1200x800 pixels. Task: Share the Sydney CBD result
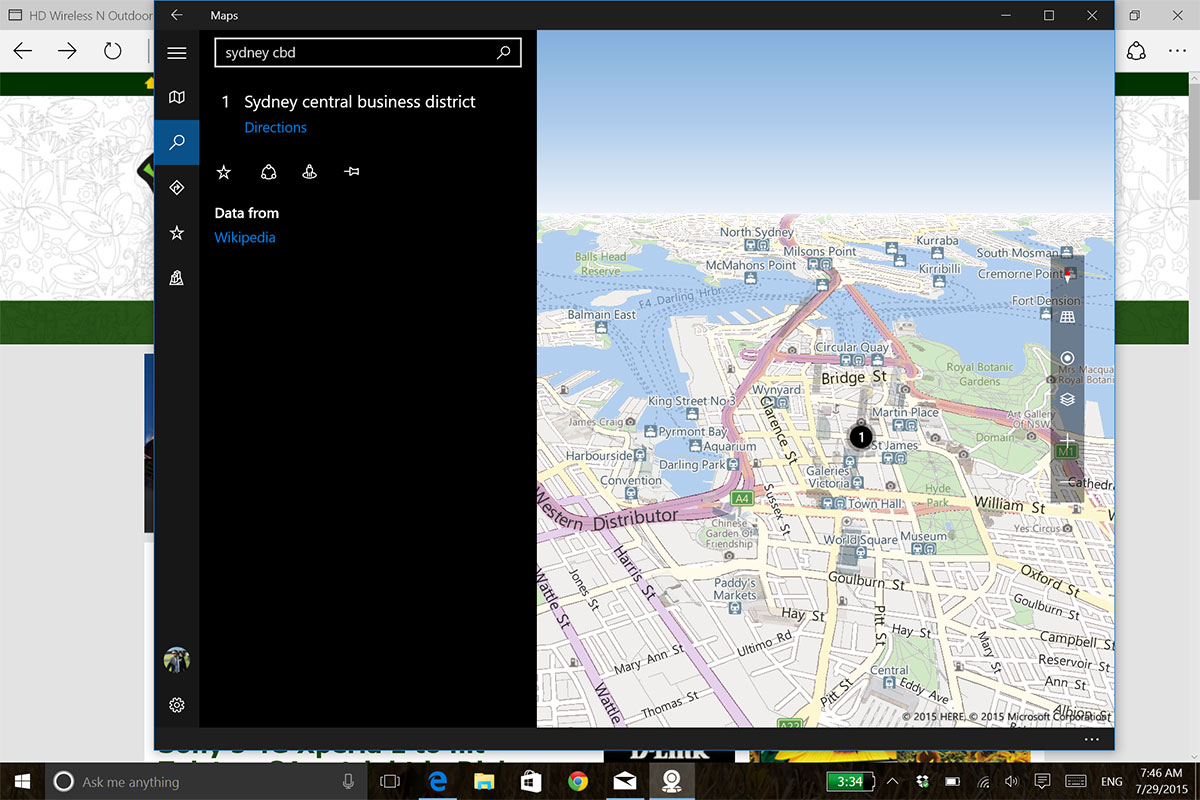pos(268,172)
